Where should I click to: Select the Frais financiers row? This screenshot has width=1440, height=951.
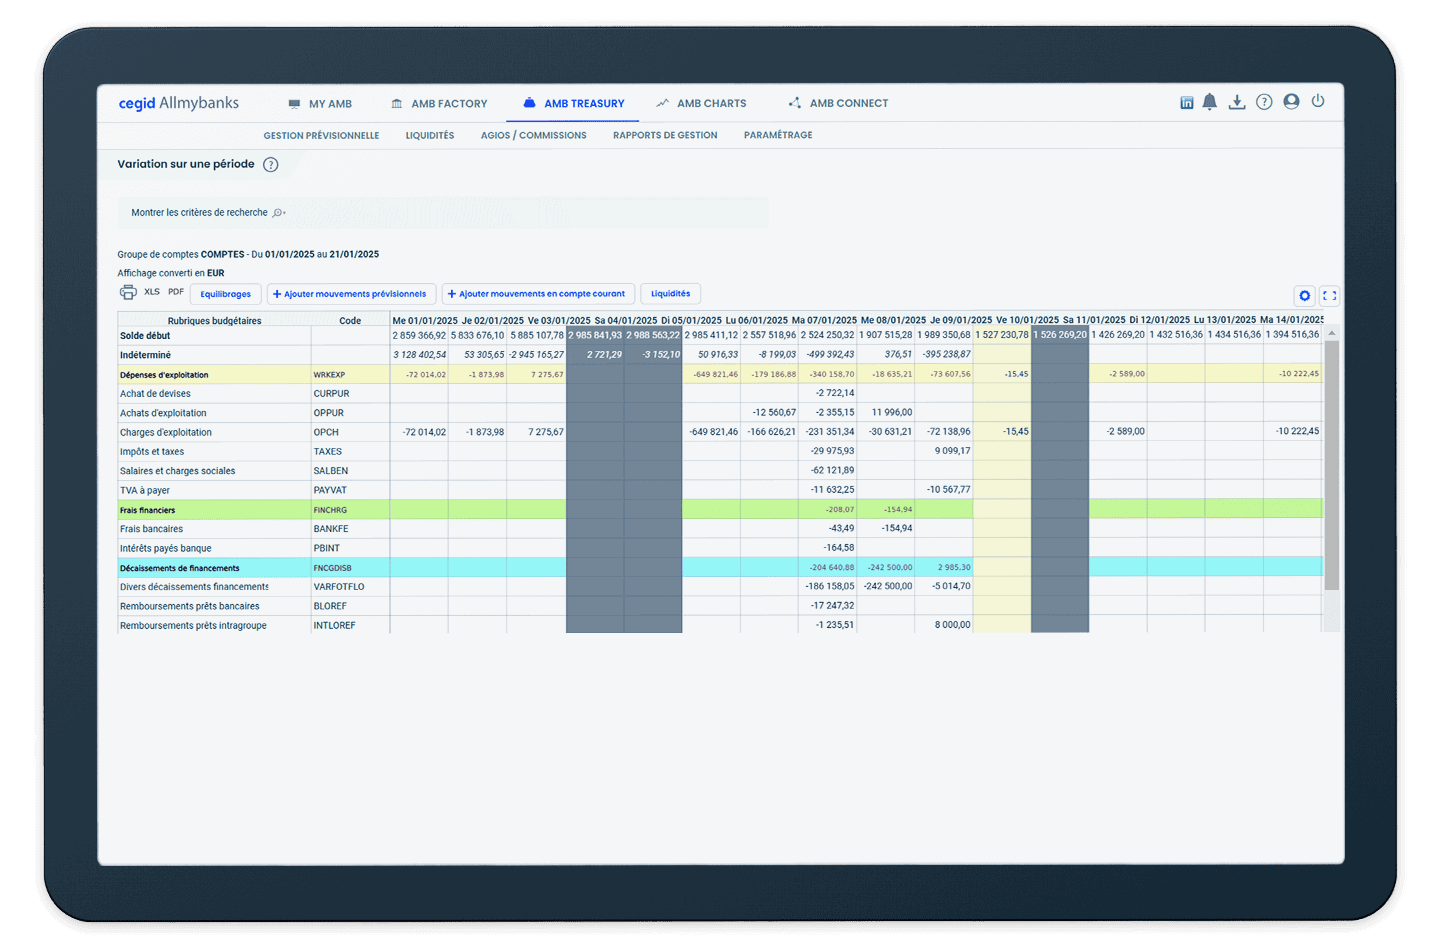point(148,510)
